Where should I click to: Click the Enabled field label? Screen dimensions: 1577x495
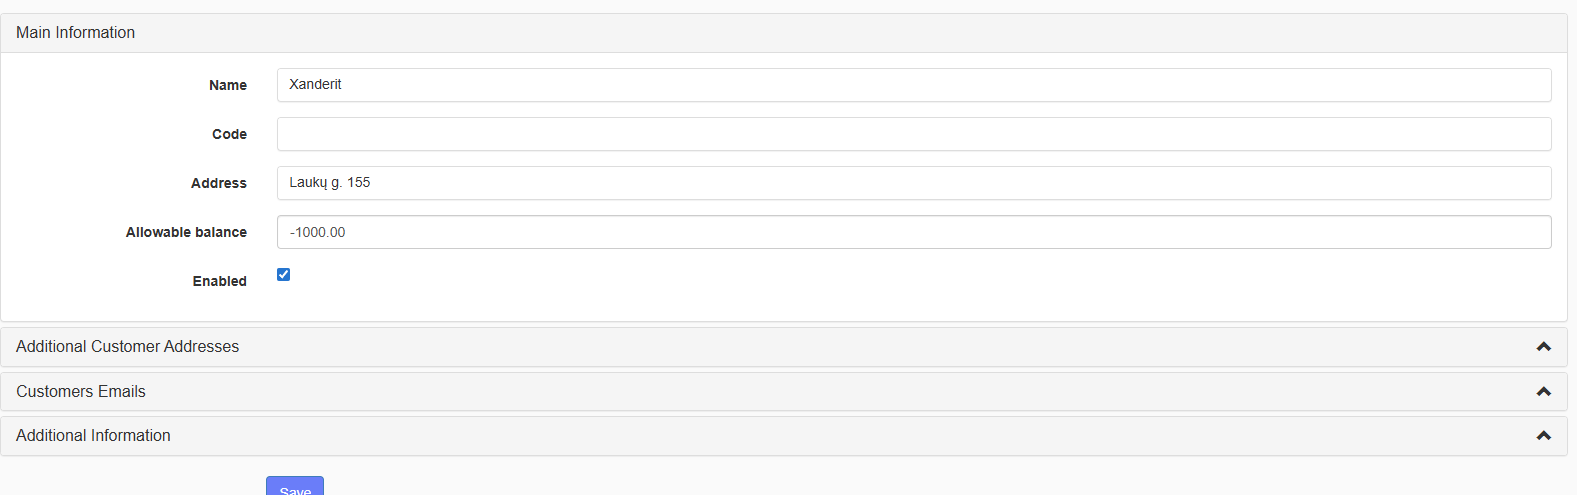[x=219, y=281]
